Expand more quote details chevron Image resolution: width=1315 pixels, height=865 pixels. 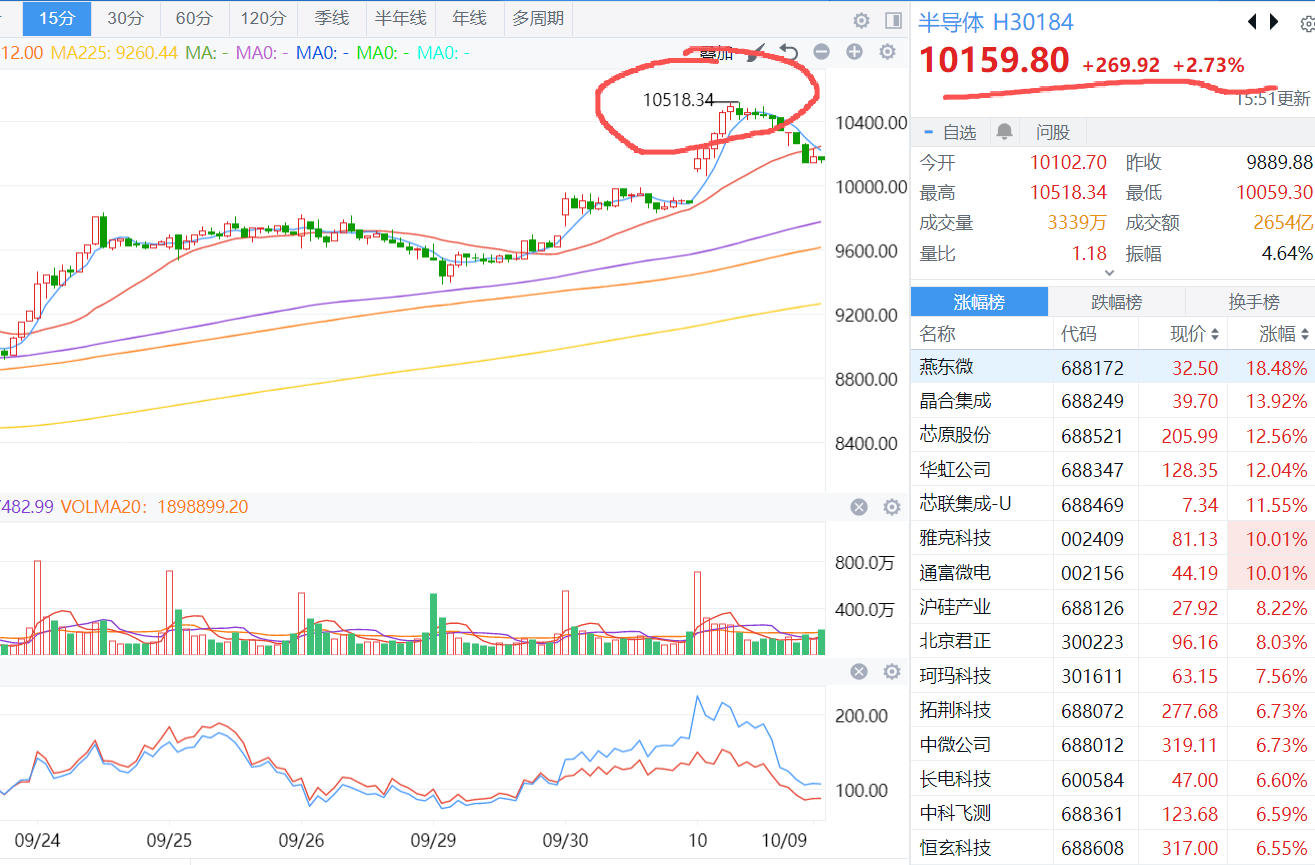(1109, 272)
